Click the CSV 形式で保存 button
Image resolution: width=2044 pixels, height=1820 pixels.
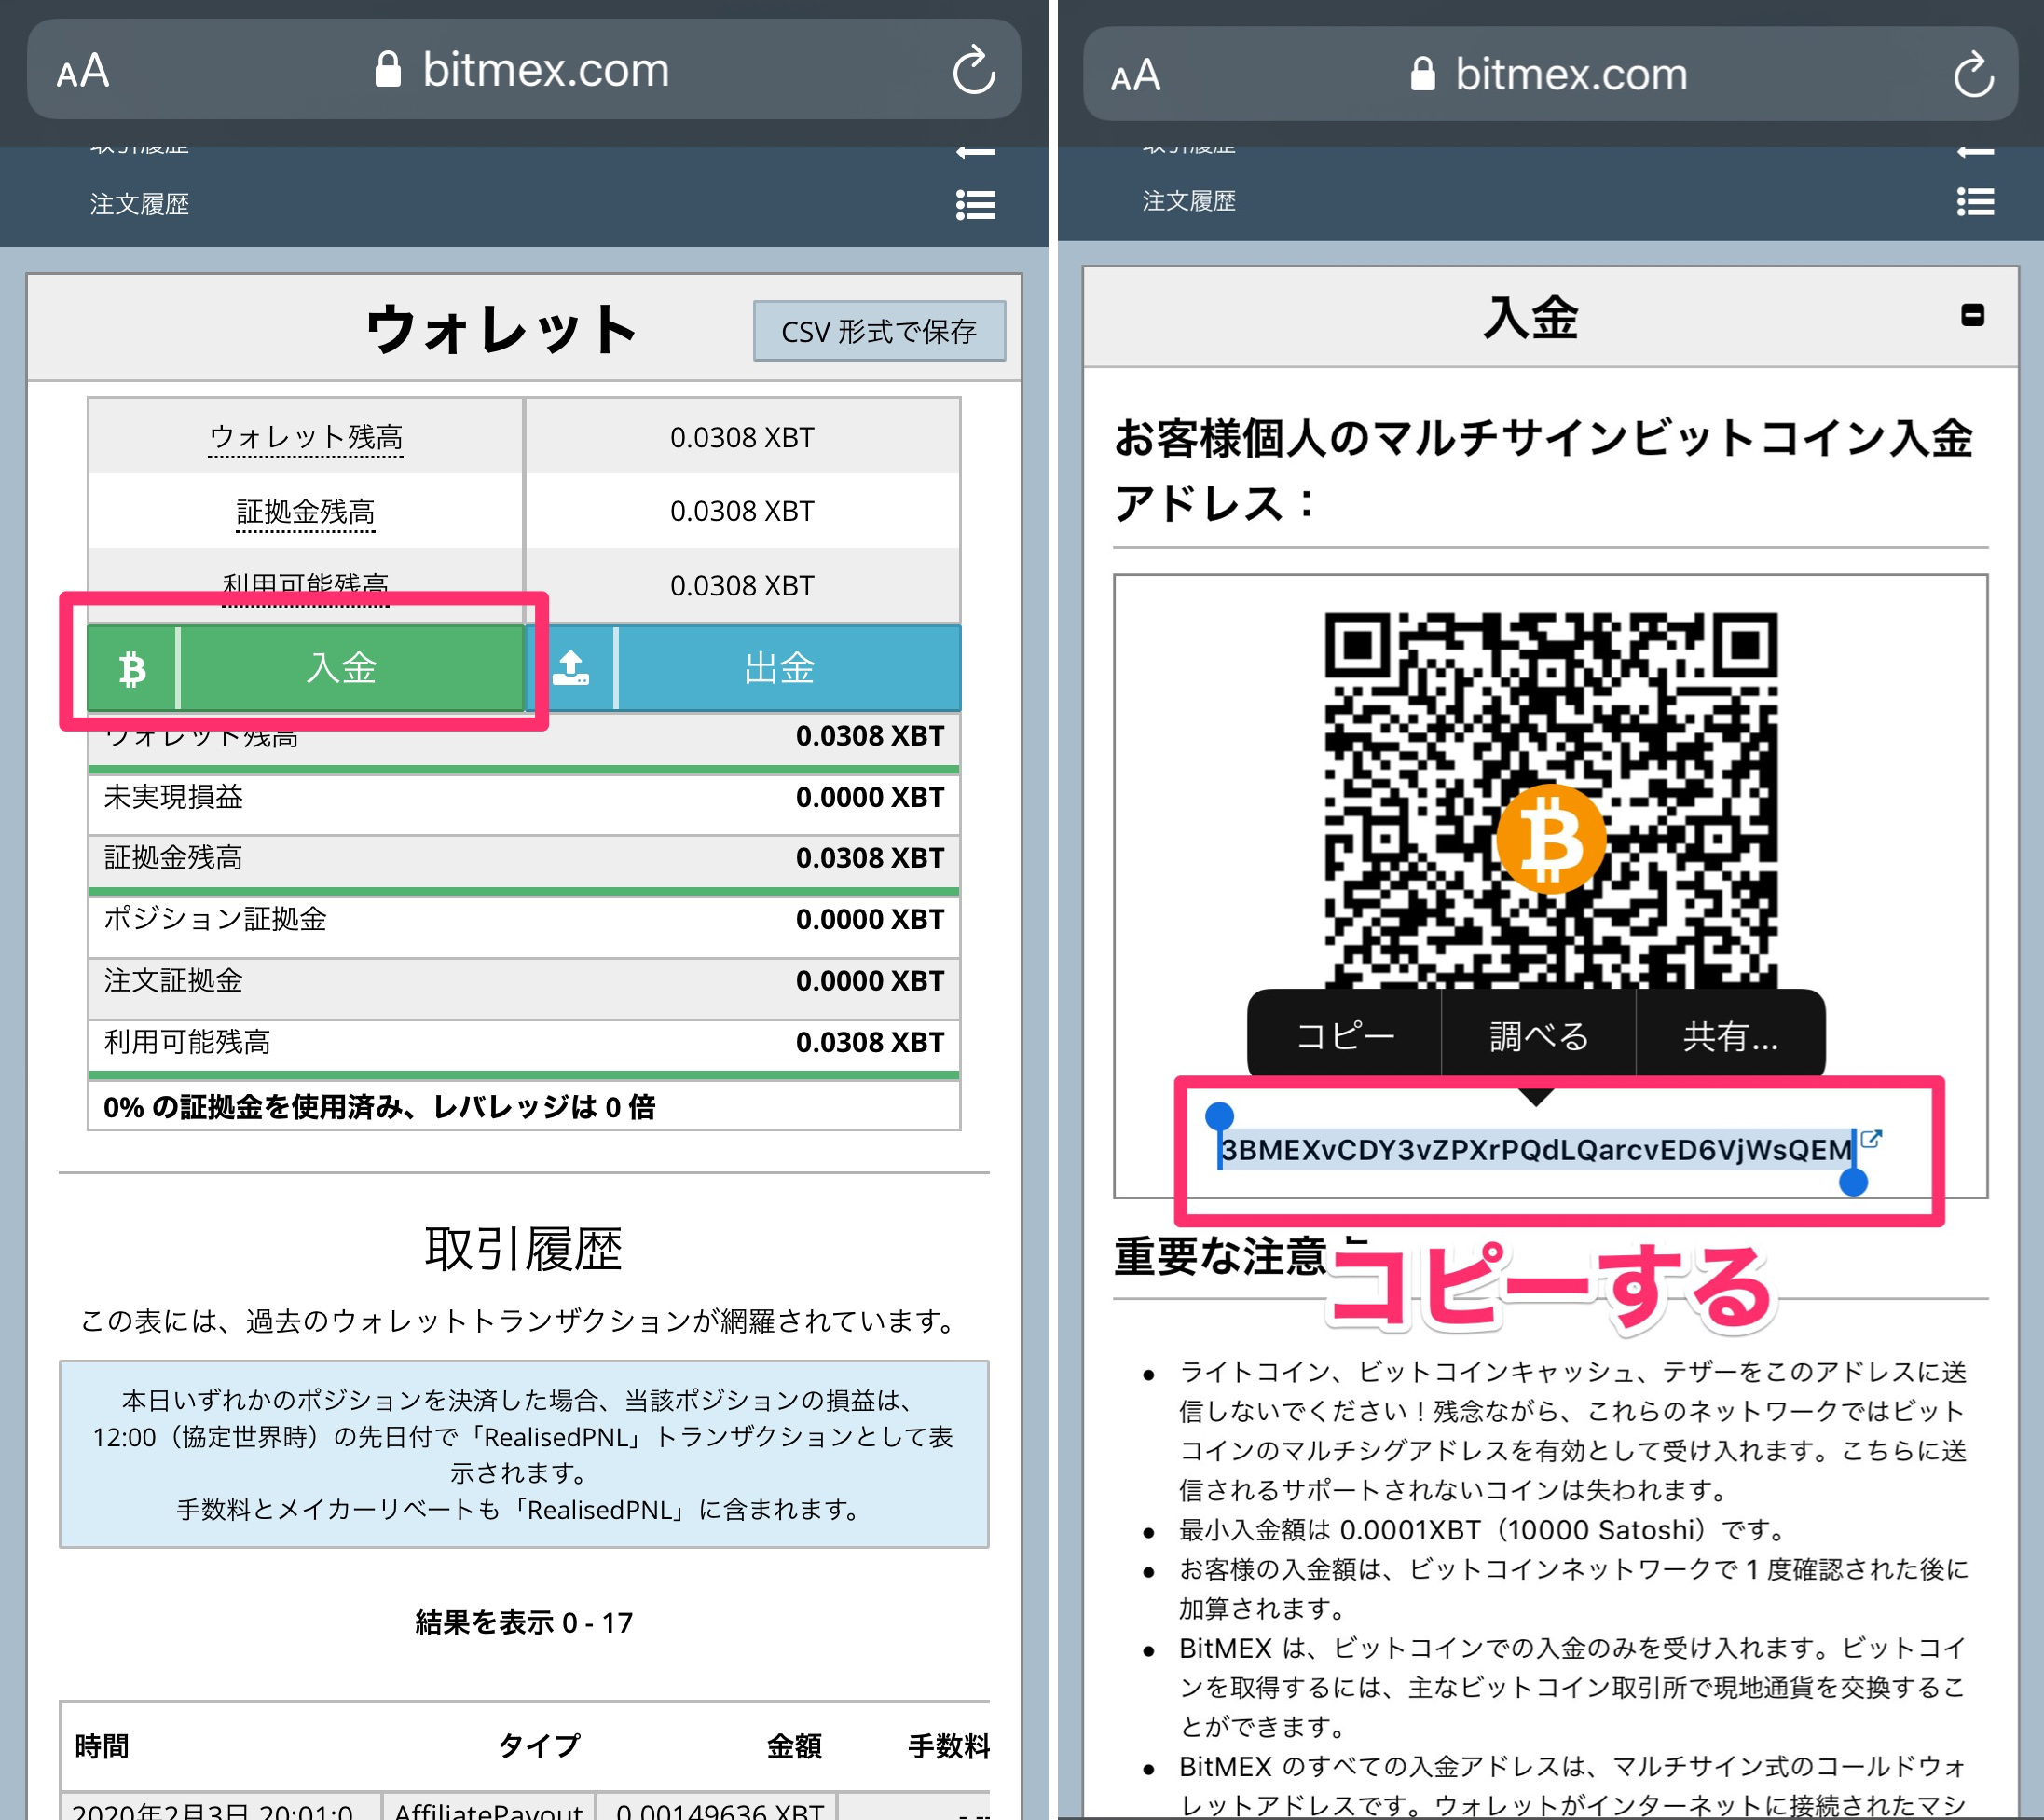pyautogui.click(x=878, y=331)
